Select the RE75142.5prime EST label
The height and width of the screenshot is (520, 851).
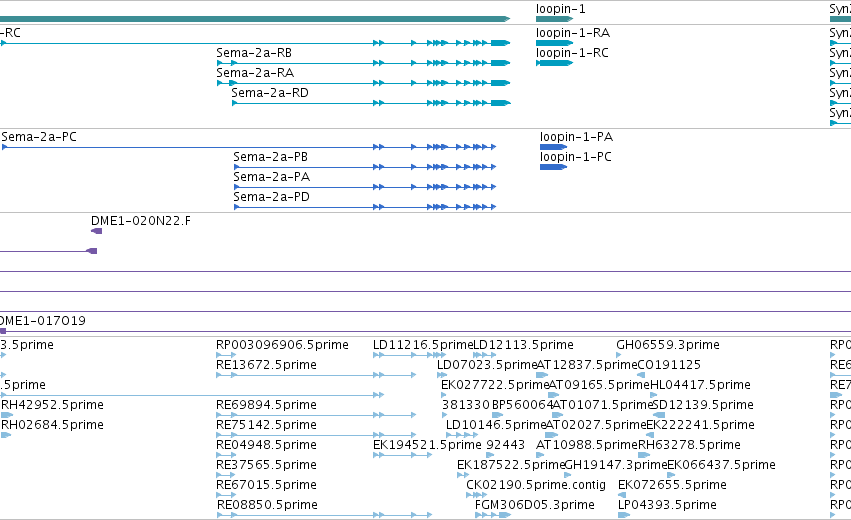[x=266, y=425]
